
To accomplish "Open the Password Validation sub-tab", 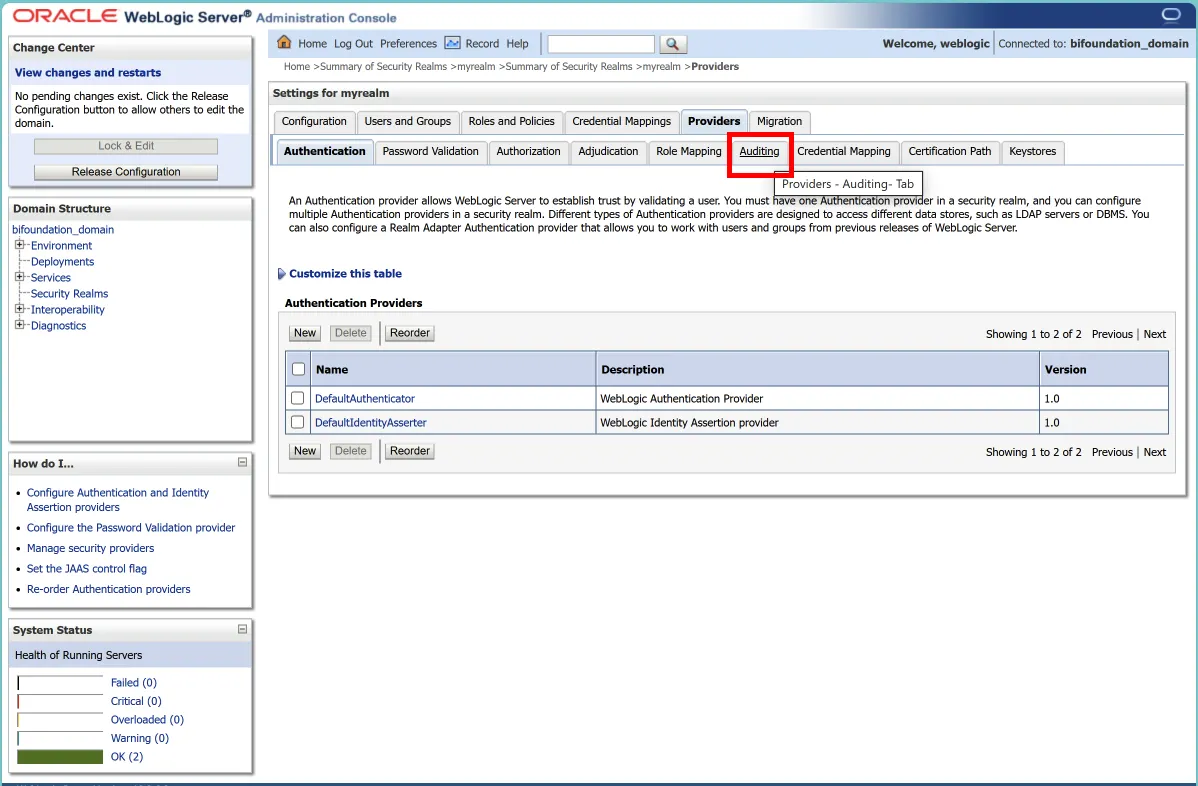I will point(430,151).
